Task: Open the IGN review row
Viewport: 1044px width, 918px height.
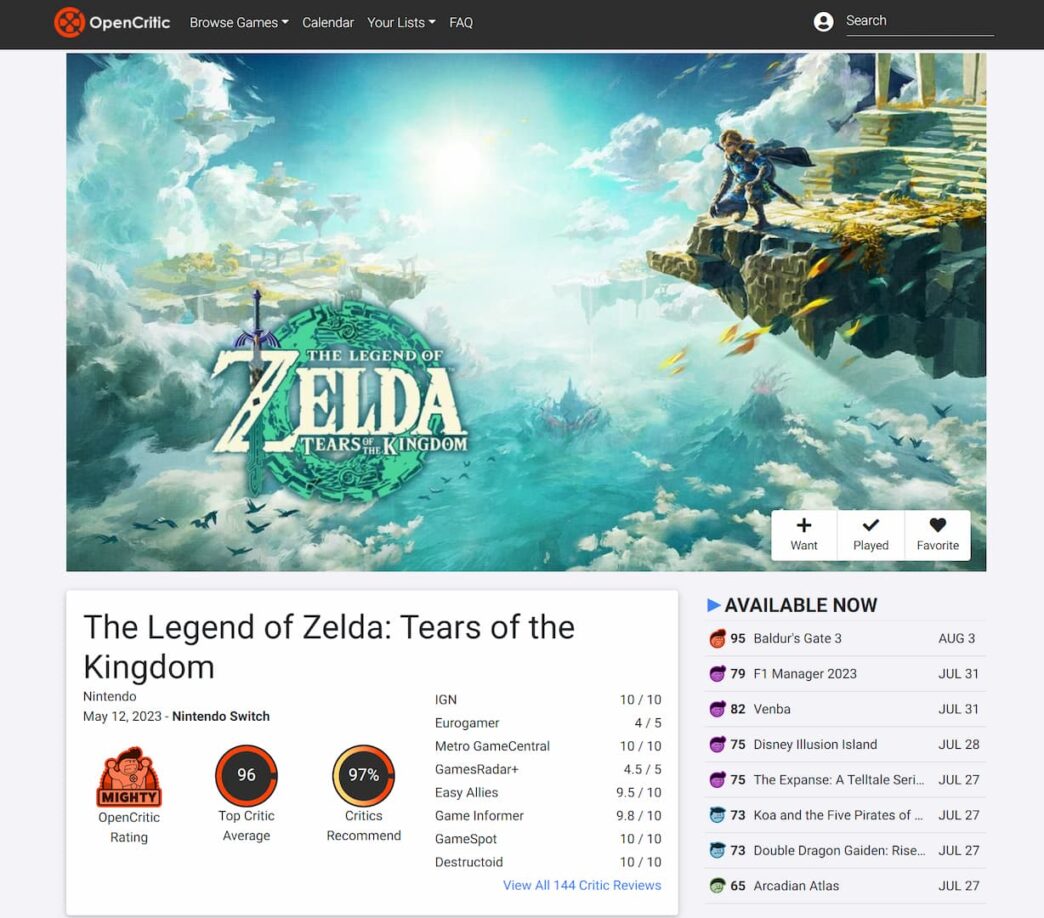Action: pos(548,700)
